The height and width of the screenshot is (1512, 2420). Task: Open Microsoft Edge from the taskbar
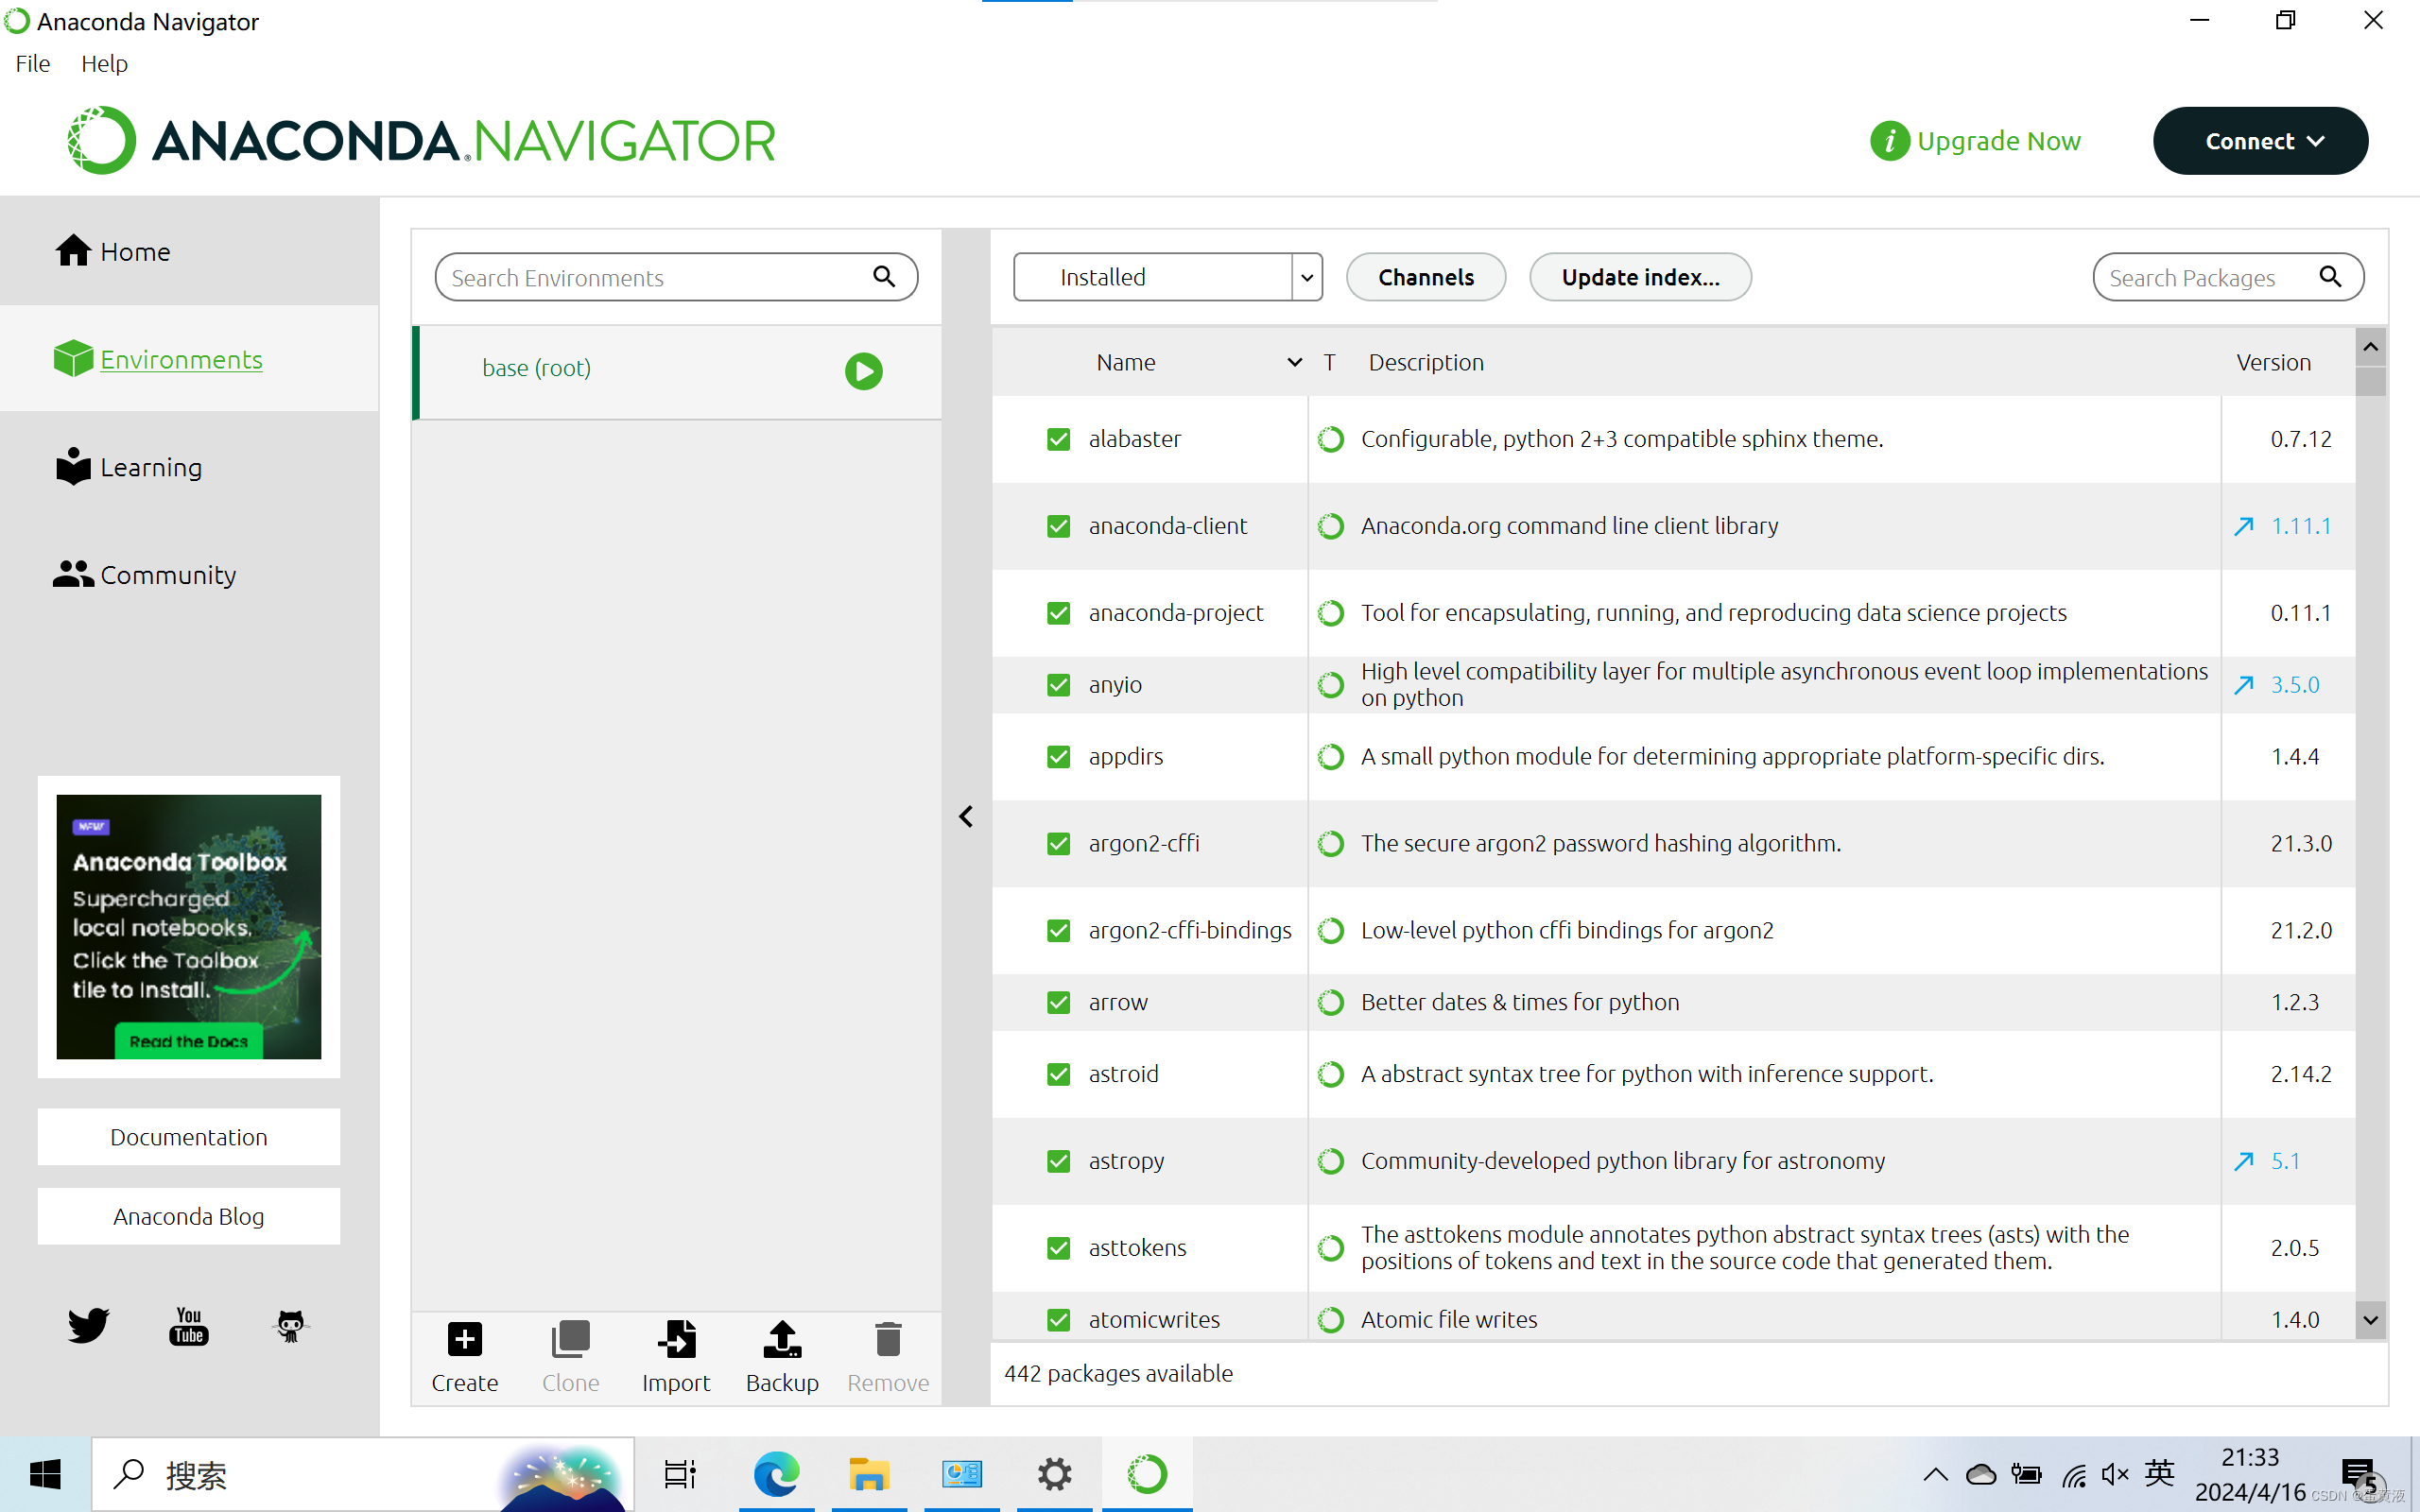click(777, 1474)
